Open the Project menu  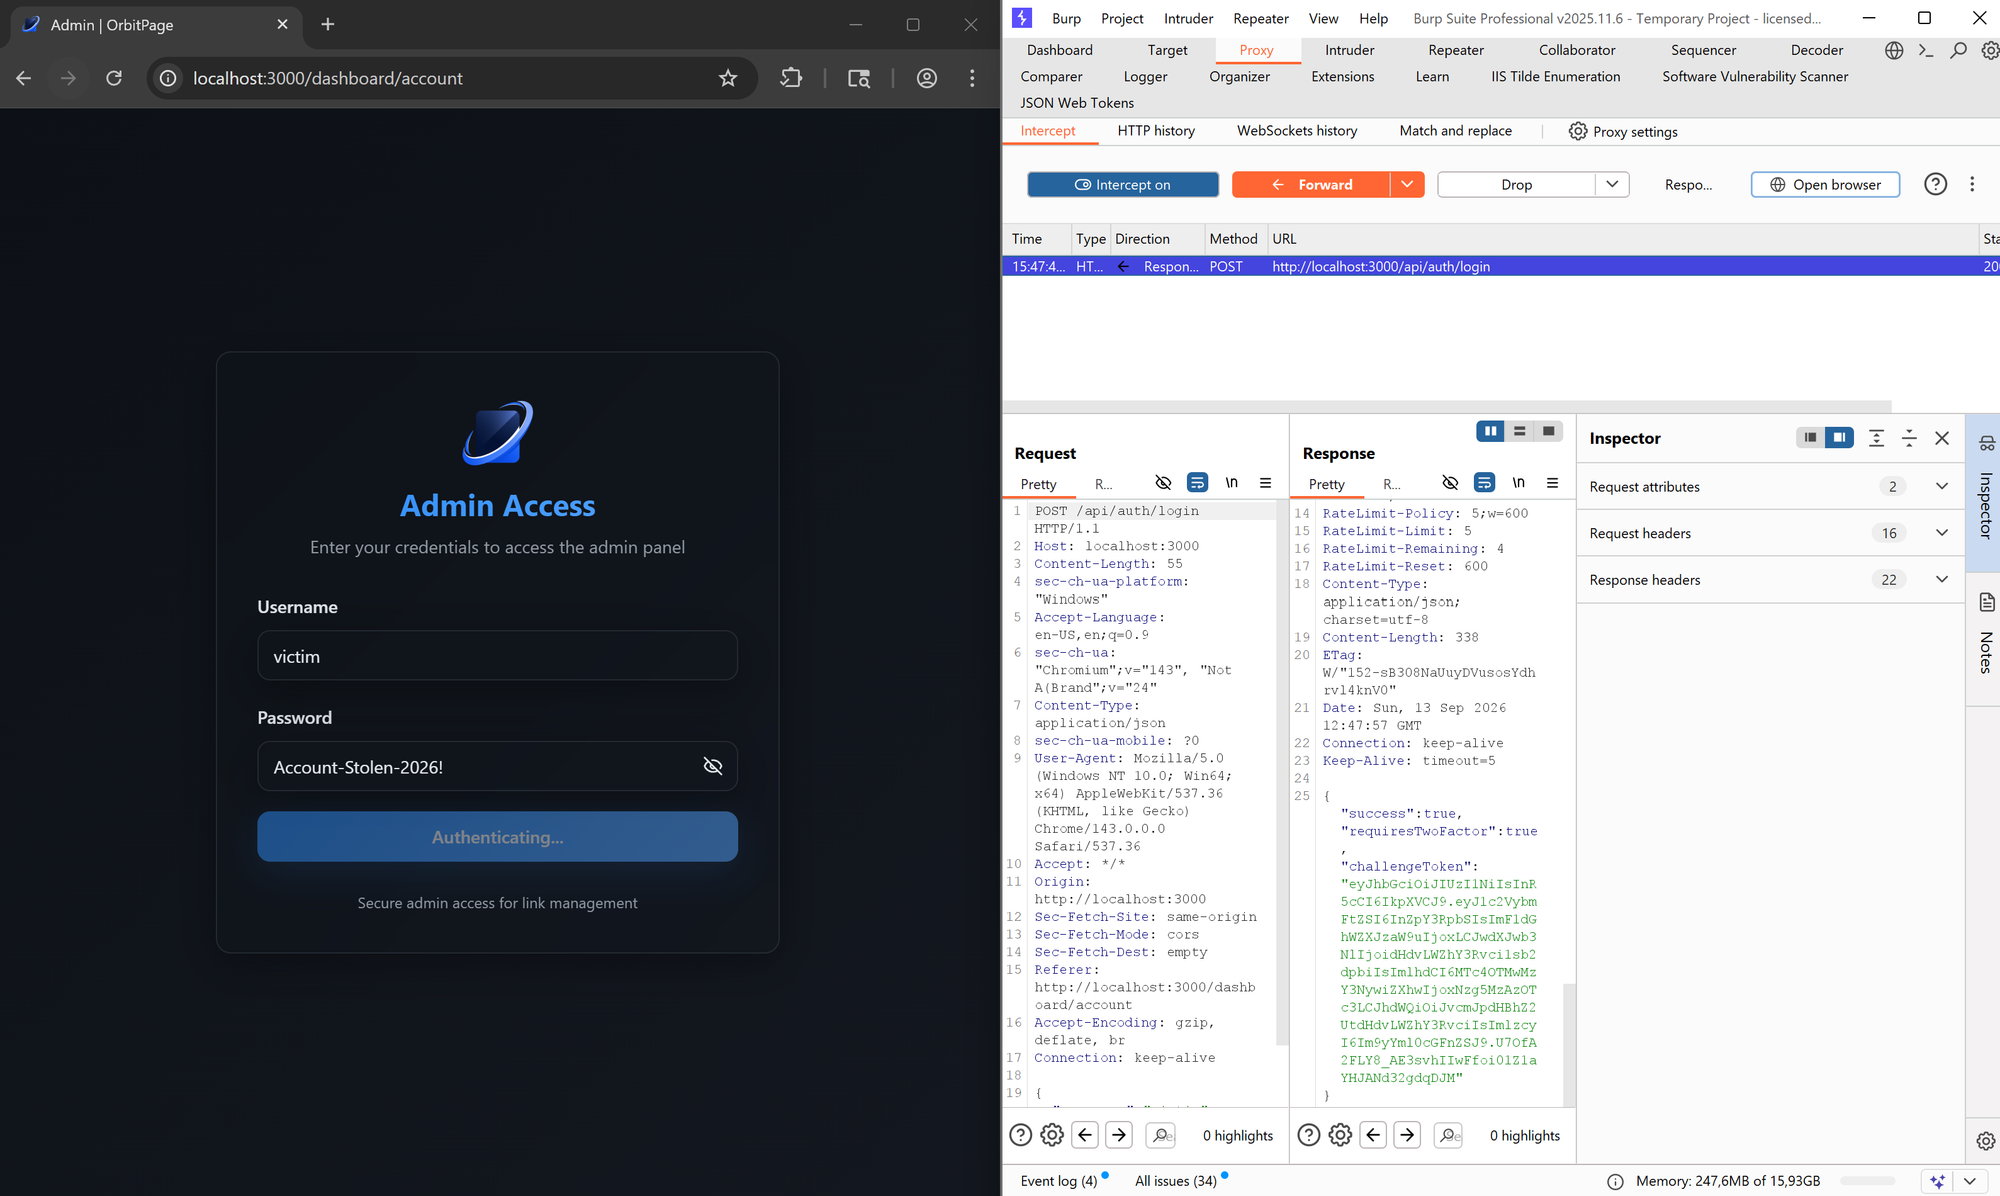click(x=1122, y=18)
